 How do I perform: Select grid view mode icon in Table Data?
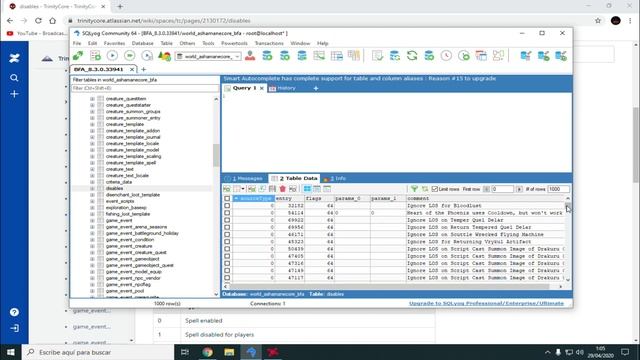click(307, 189)
